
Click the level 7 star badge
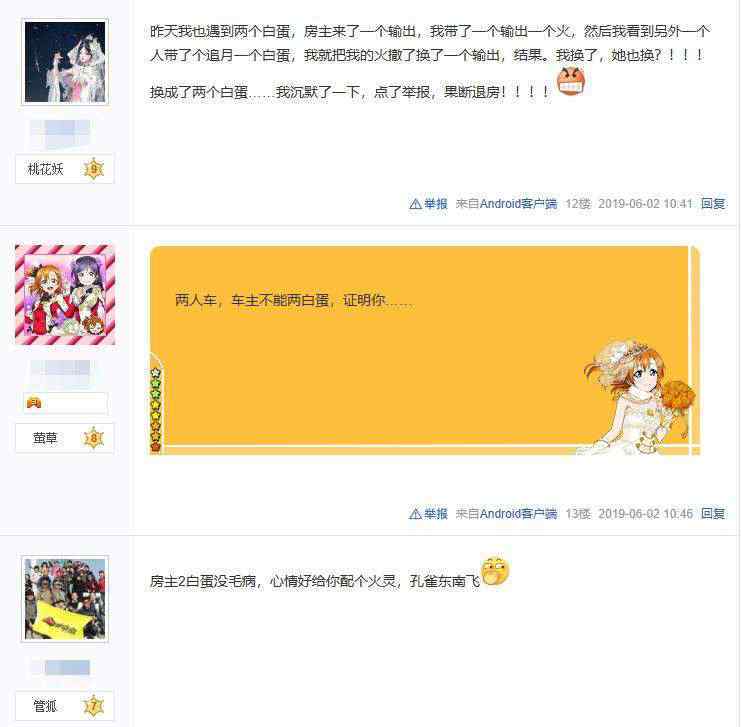(x=94, y=706)
